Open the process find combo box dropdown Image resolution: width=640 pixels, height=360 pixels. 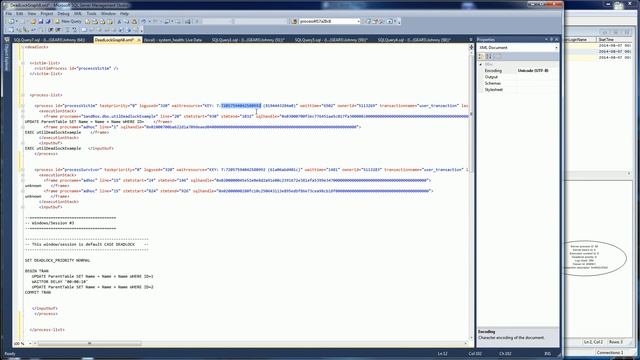pyautogui.click(x=358, y=21)
